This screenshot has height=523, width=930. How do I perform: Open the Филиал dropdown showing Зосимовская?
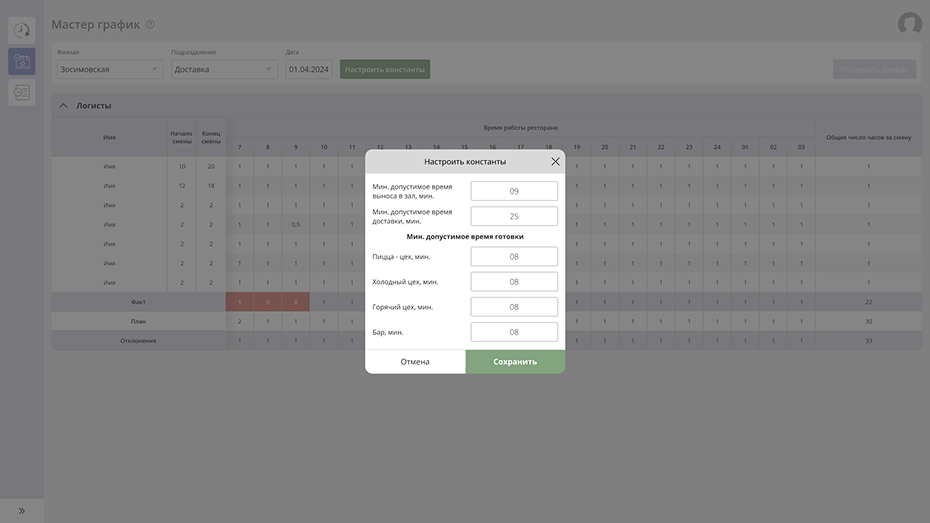109,69
